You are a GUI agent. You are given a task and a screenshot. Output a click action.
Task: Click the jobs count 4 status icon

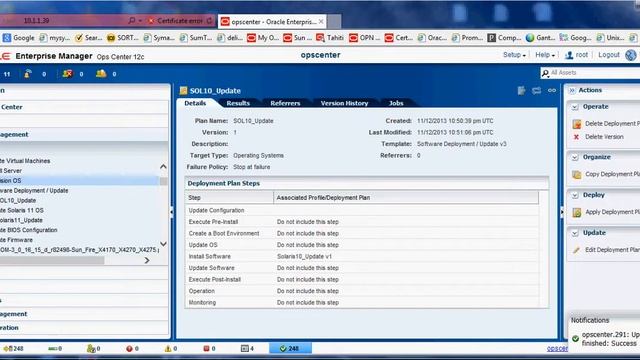247,348
